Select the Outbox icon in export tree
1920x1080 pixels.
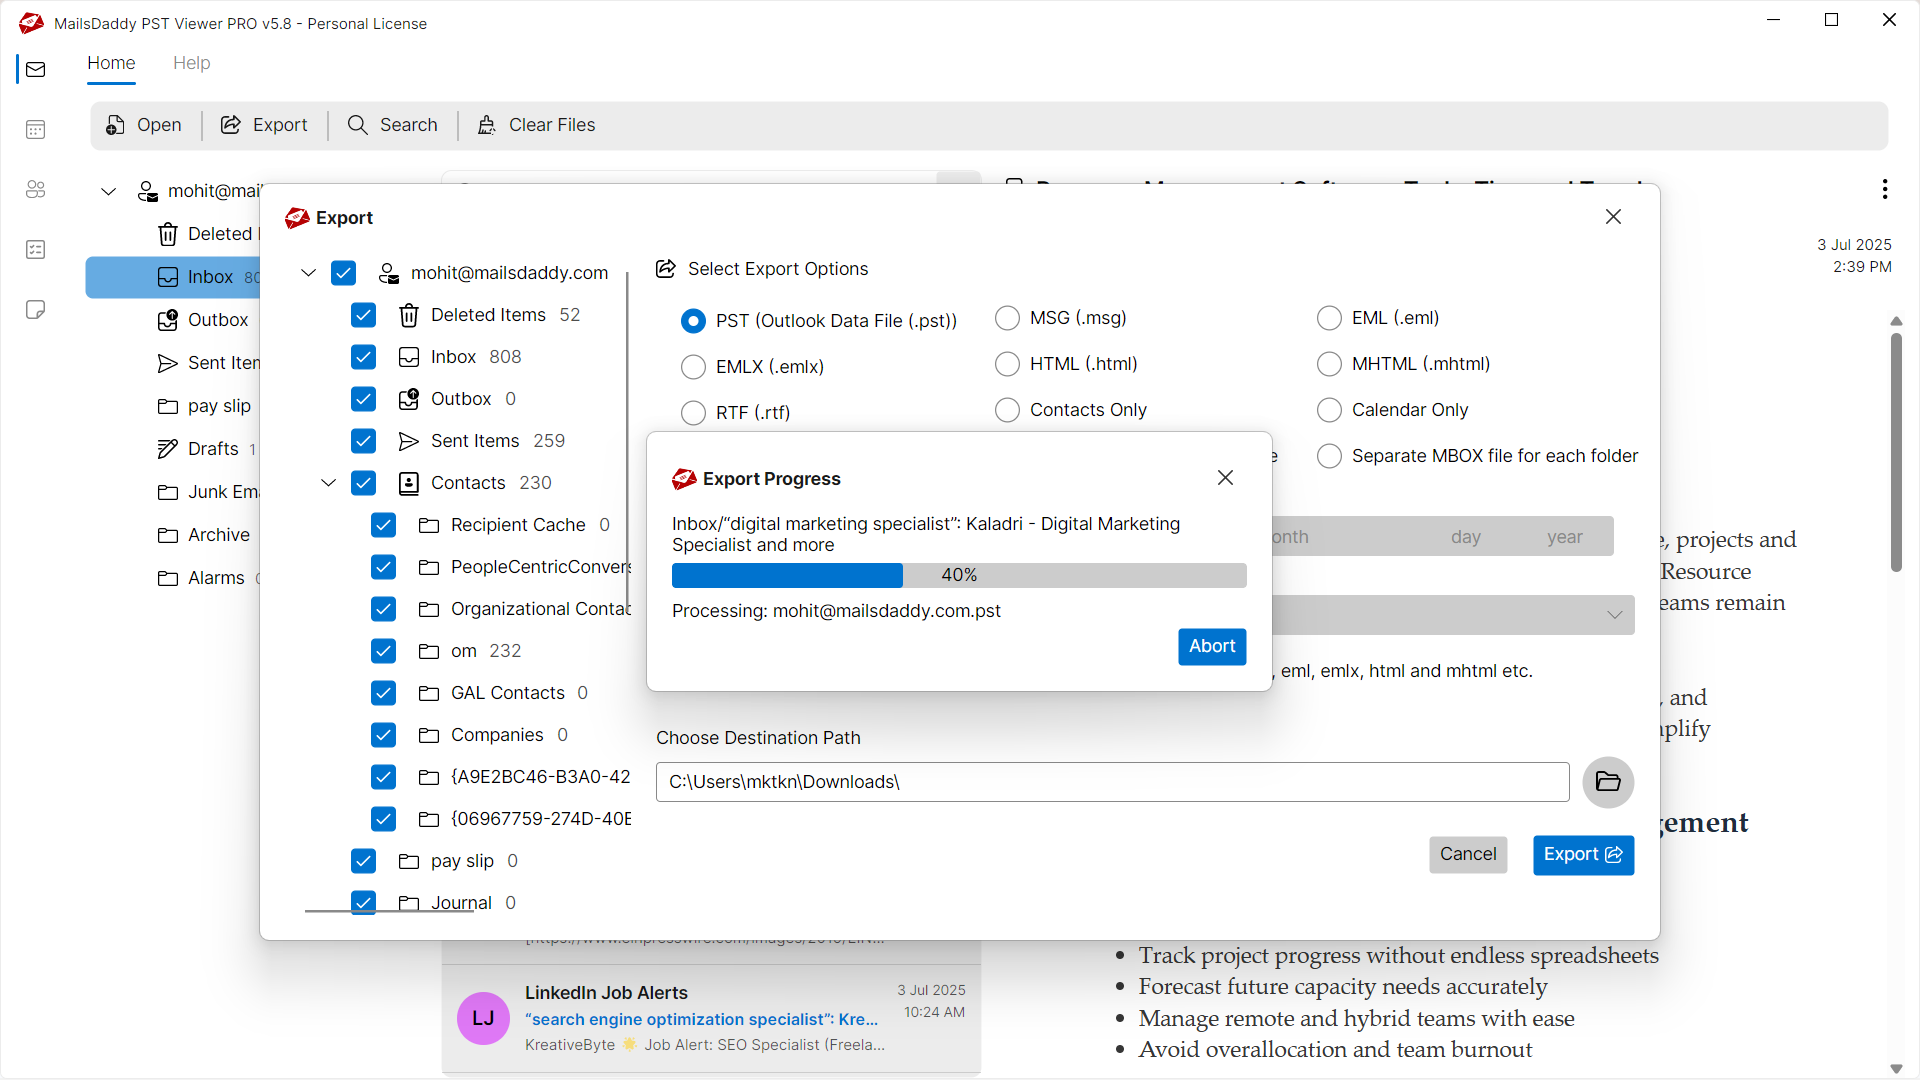(408, 399)
